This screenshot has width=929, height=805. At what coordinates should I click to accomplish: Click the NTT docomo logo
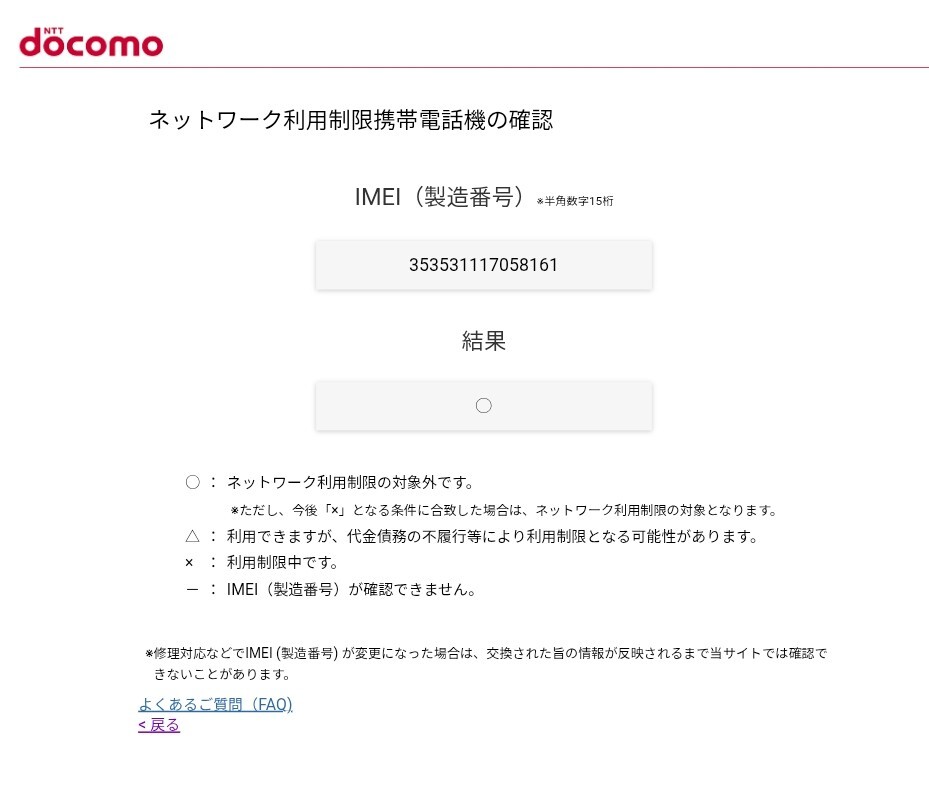pos(91,42)
